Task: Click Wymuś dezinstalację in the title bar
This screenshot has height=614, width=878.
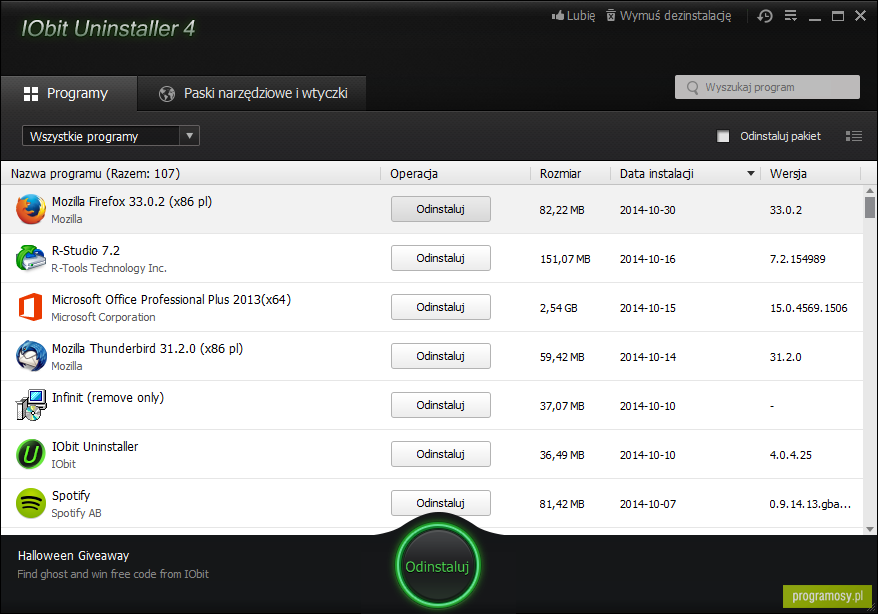Action: tap(669, 16)
